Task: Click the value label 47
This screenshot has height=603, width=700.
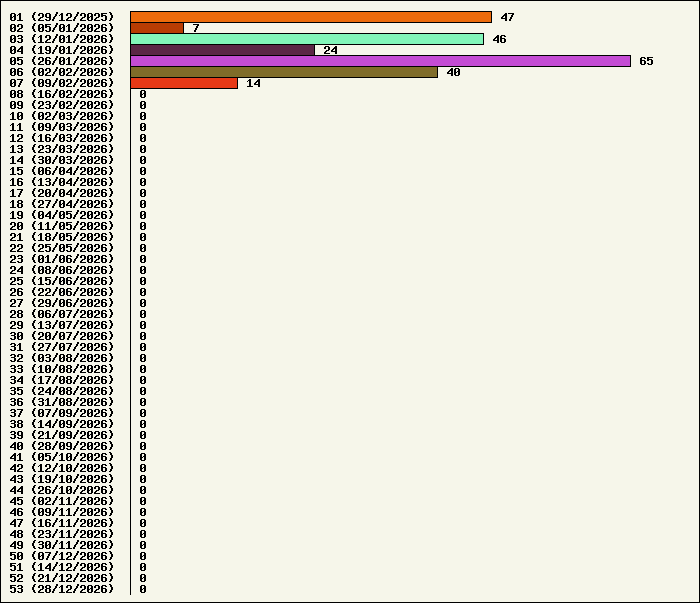Action: (x=507, y=17)
